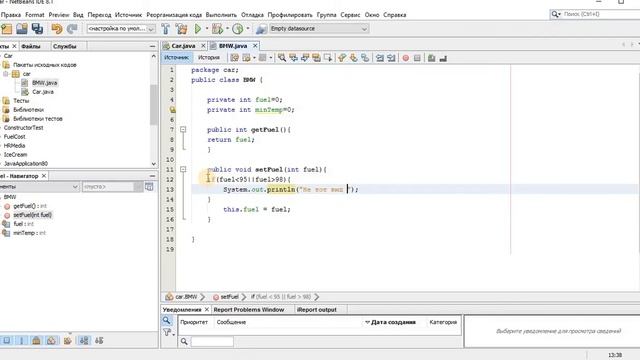Screen dimensions: 640x360
Task: Open dropdown arrow next to Debug icon
Action: 227,29
